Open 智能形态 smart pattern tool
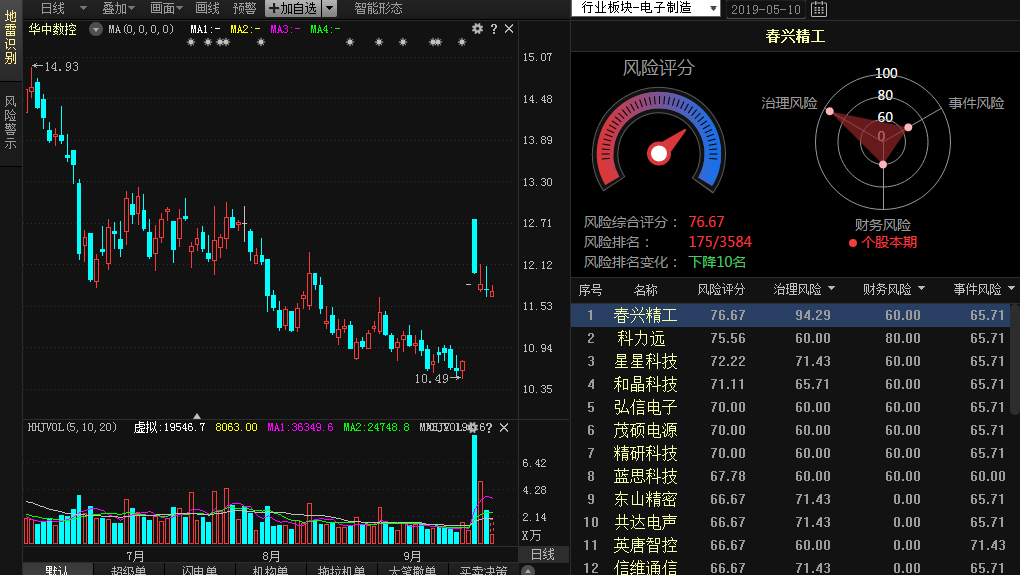 (378, 8)
